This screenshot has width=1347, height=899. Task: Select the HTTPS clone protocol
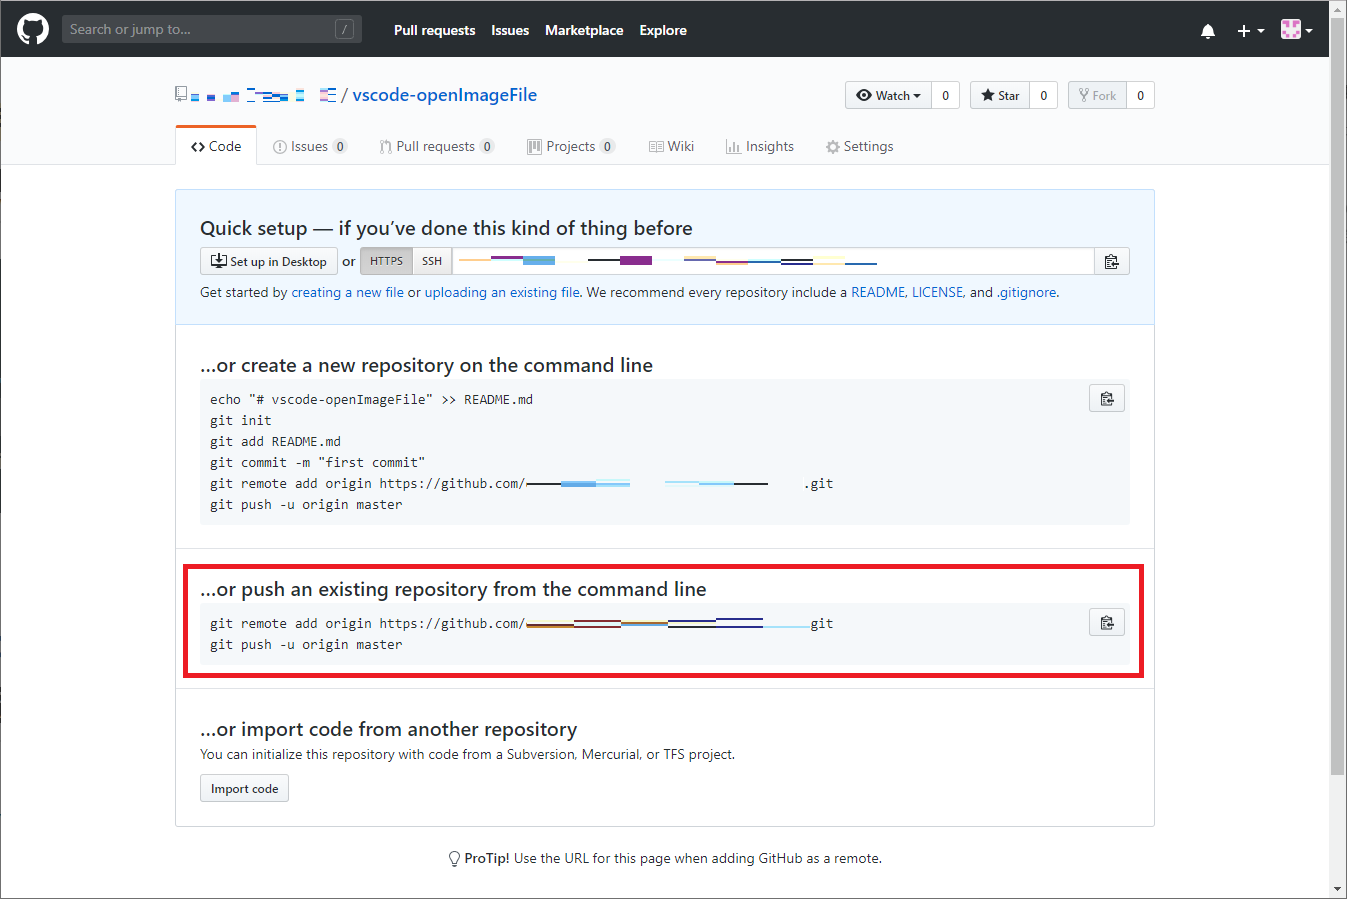click(x=386, y=261)
